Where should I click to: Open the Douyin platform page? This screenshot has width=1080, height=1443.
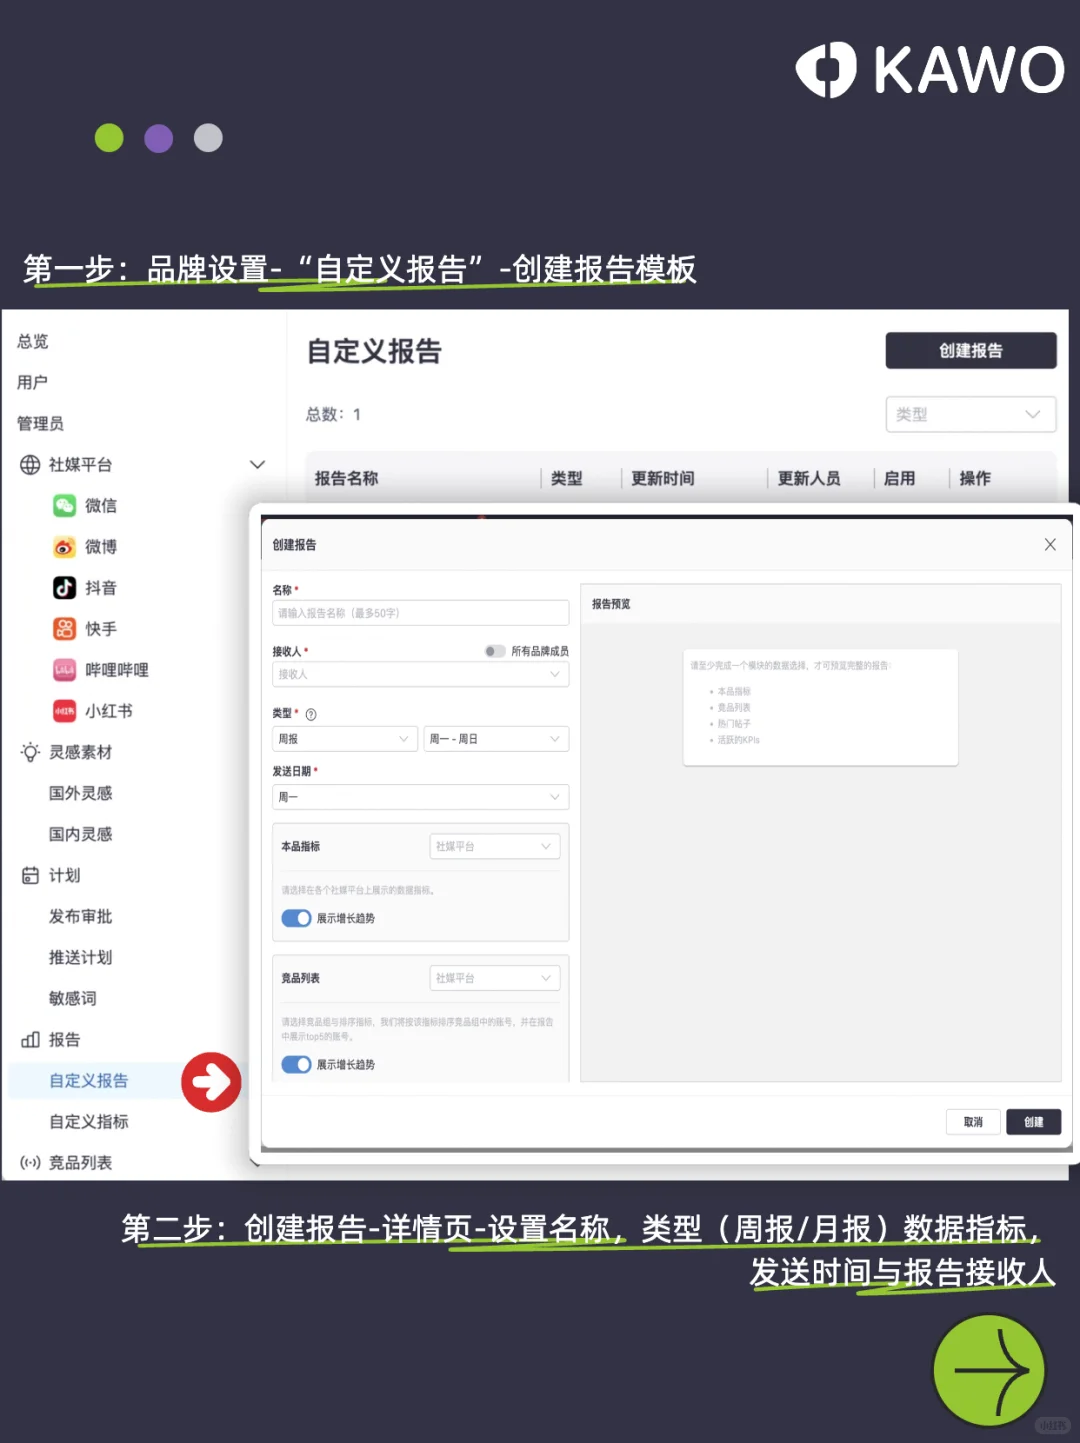click(x=63, y=587)
